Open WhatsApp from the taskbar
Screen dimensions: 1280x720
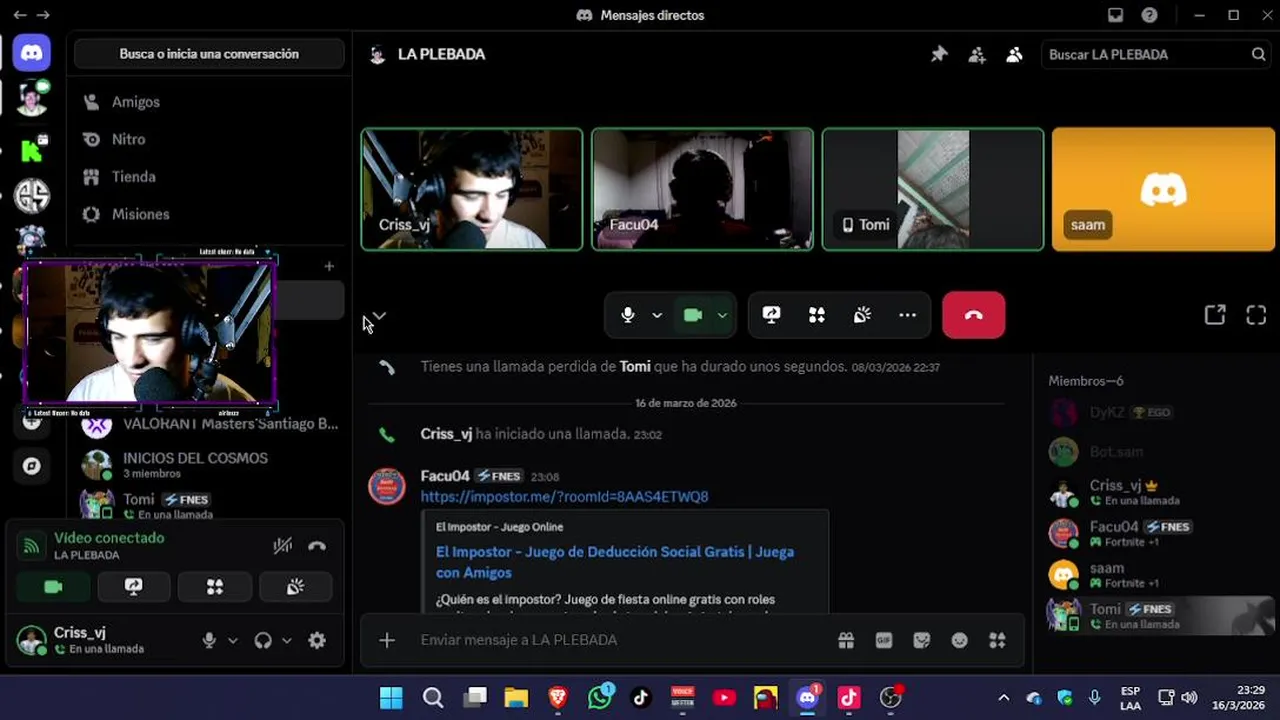point(600,697)
